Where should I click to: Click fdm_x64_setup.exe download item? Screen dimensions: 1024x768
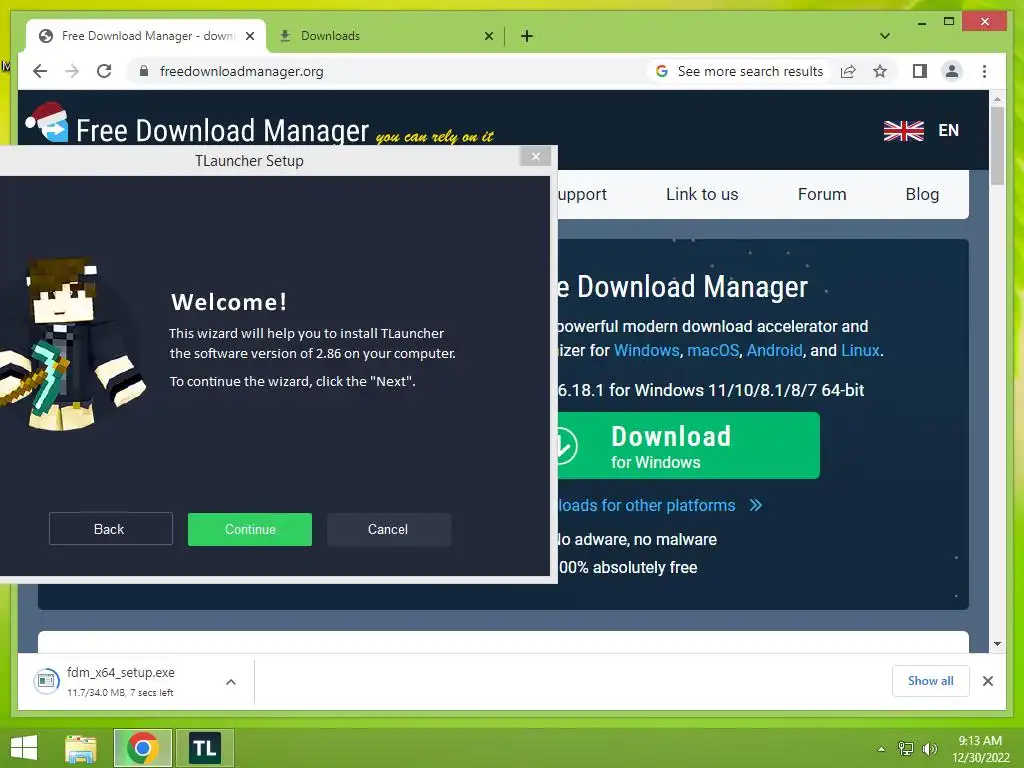click(121, 681)
